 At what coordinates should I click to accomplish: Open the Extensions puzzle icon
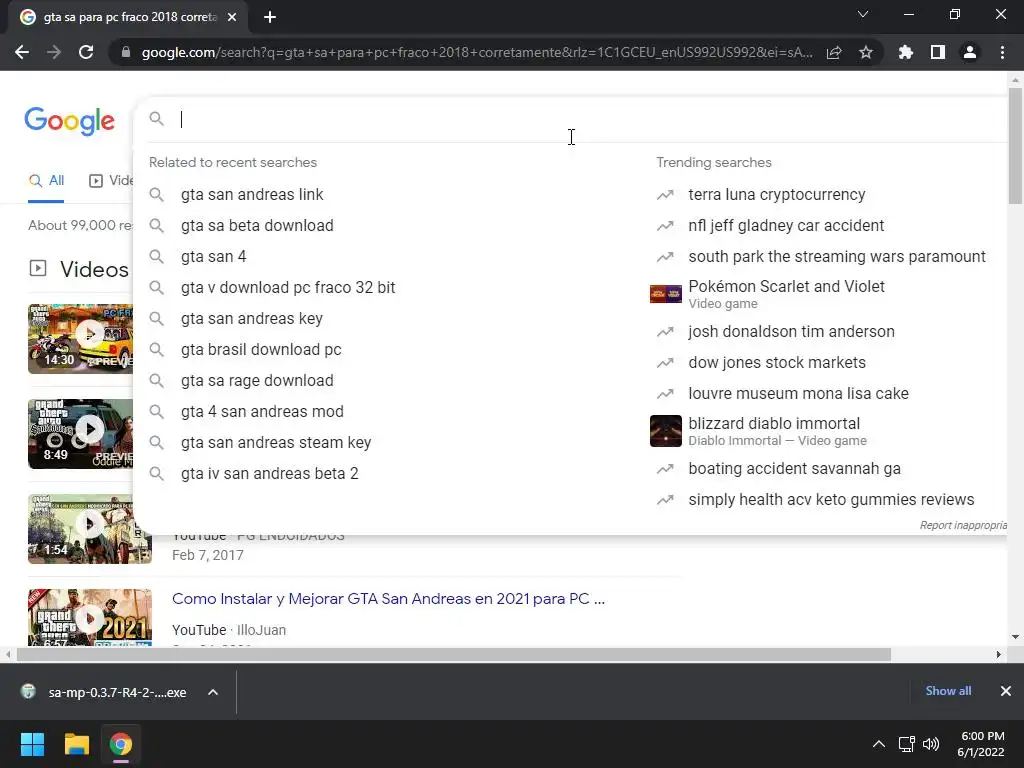point(906,52)
